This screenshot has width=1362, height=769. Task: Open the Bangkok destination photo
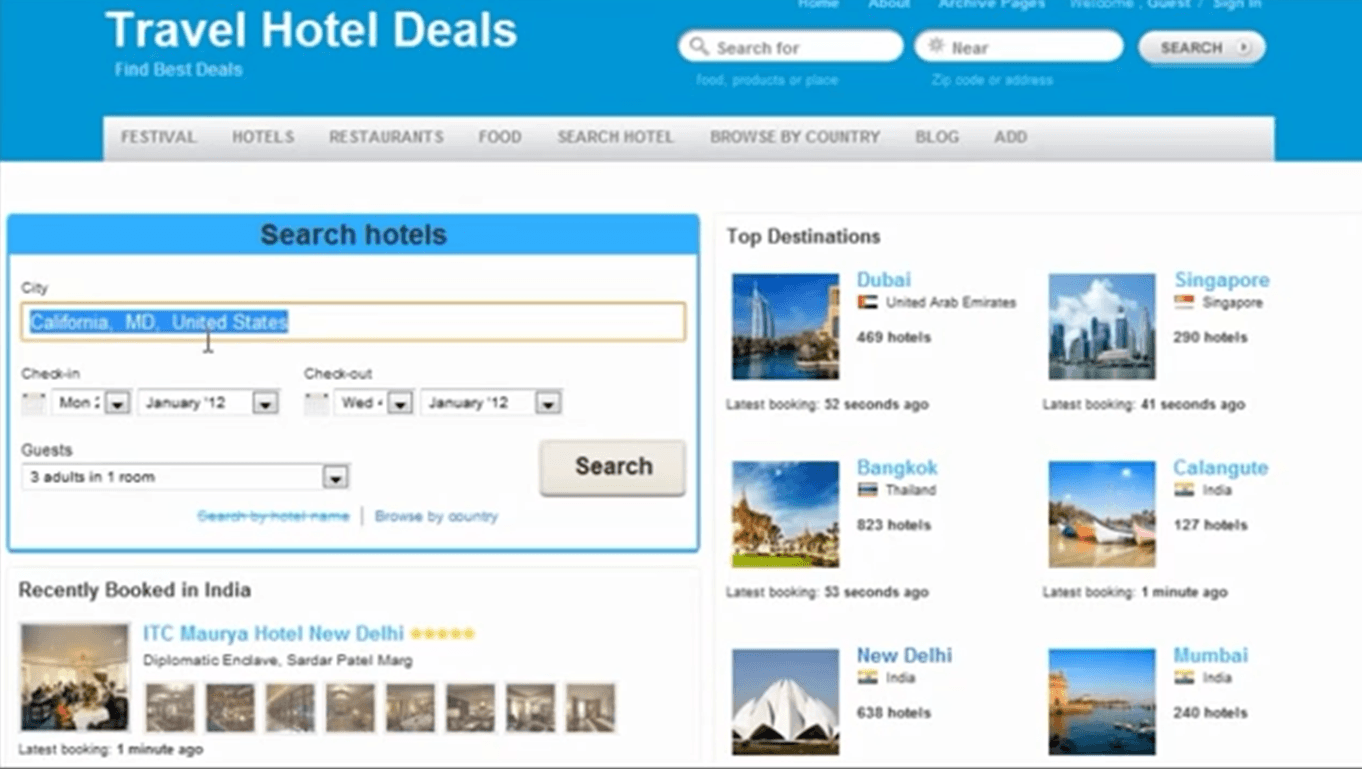point(785,514)
